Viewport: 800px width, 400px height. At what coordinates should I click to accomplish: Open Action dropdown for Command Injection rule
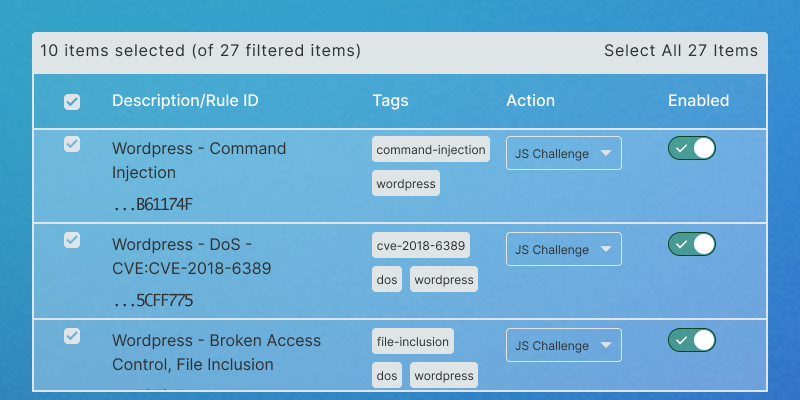pos(564,153)
